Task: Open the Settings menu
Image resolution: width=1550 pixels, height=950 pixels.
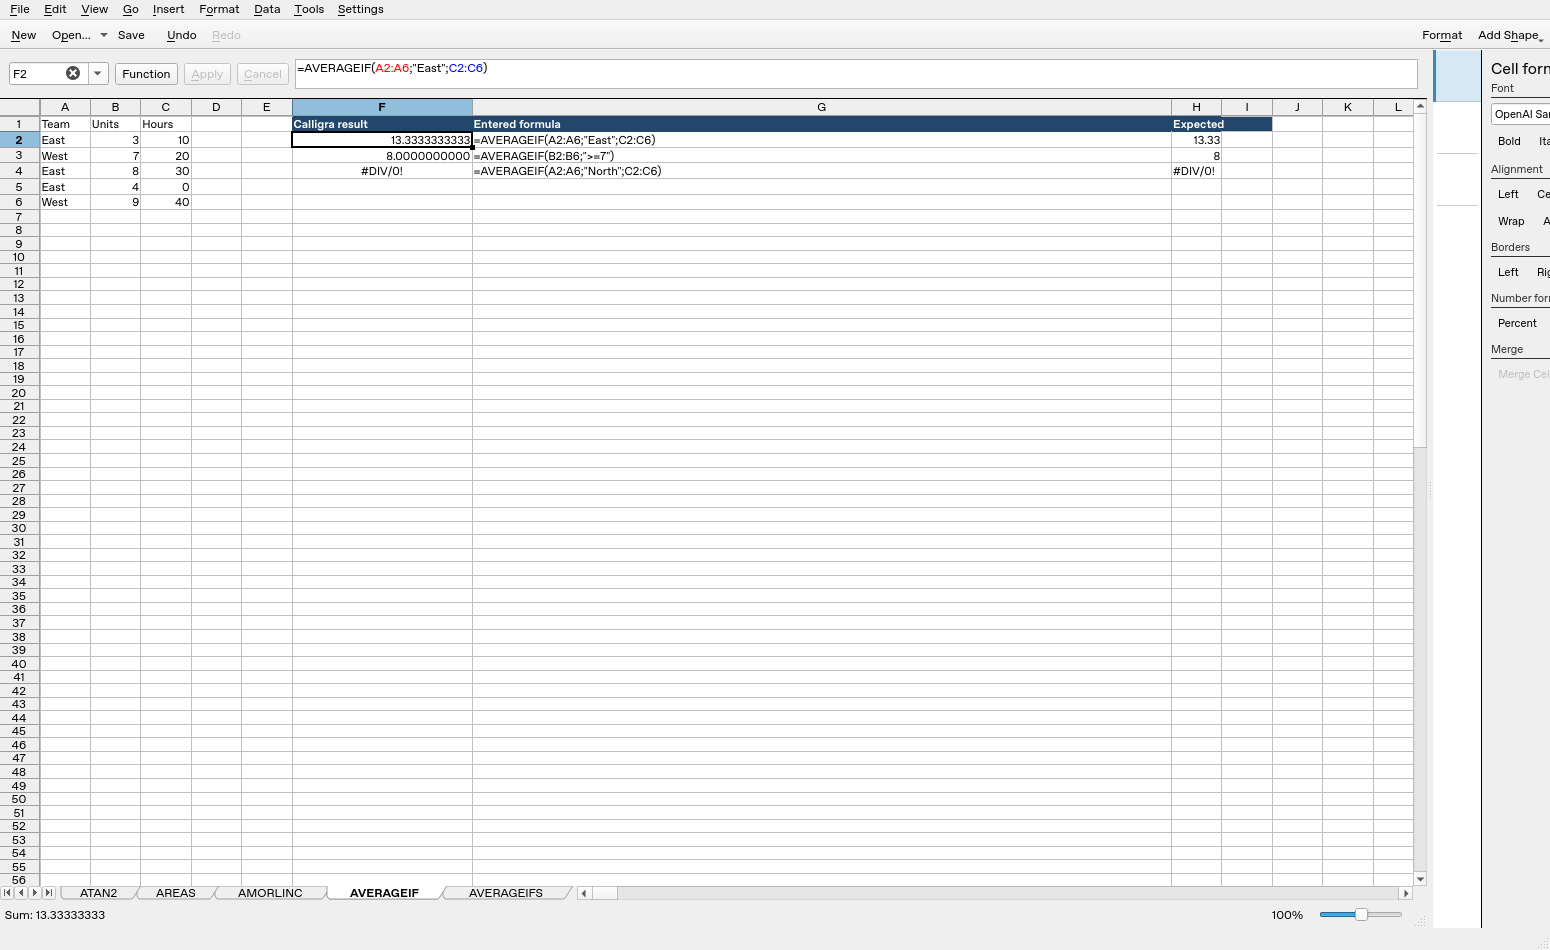Action: [x=360, y=9]
